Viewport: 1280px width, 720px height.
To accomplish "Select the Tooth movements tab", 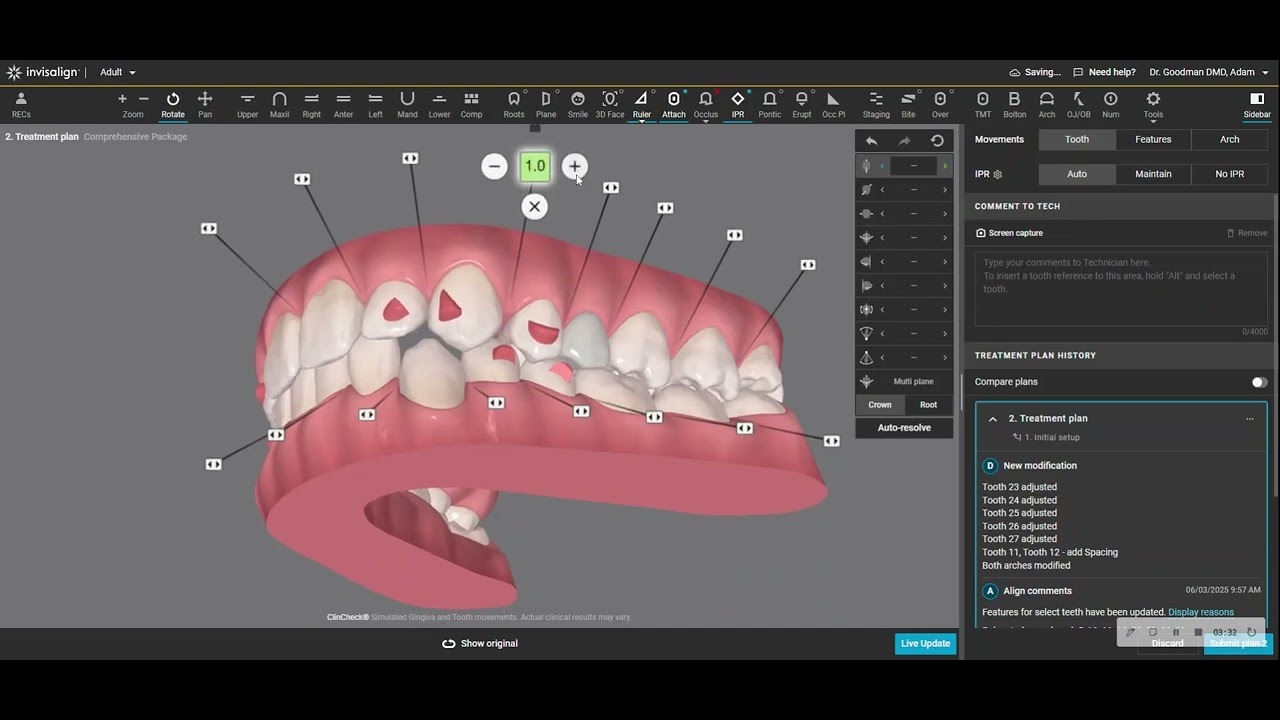I will [1077, 140].
